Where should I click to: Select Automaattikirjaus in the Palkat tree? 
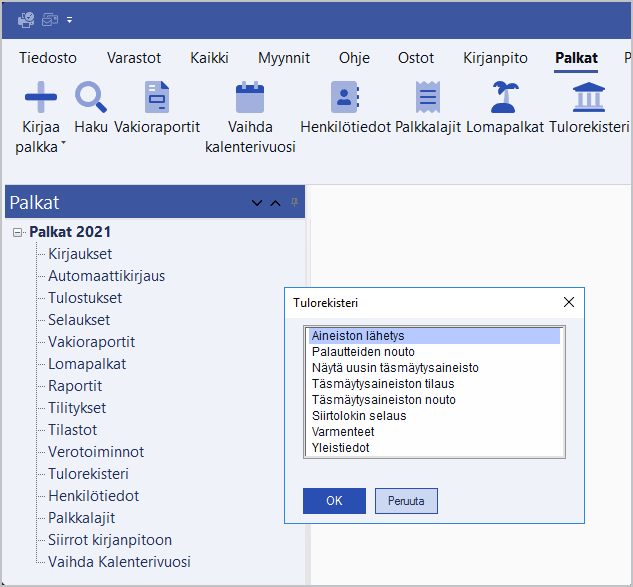[x=106, y=276]
